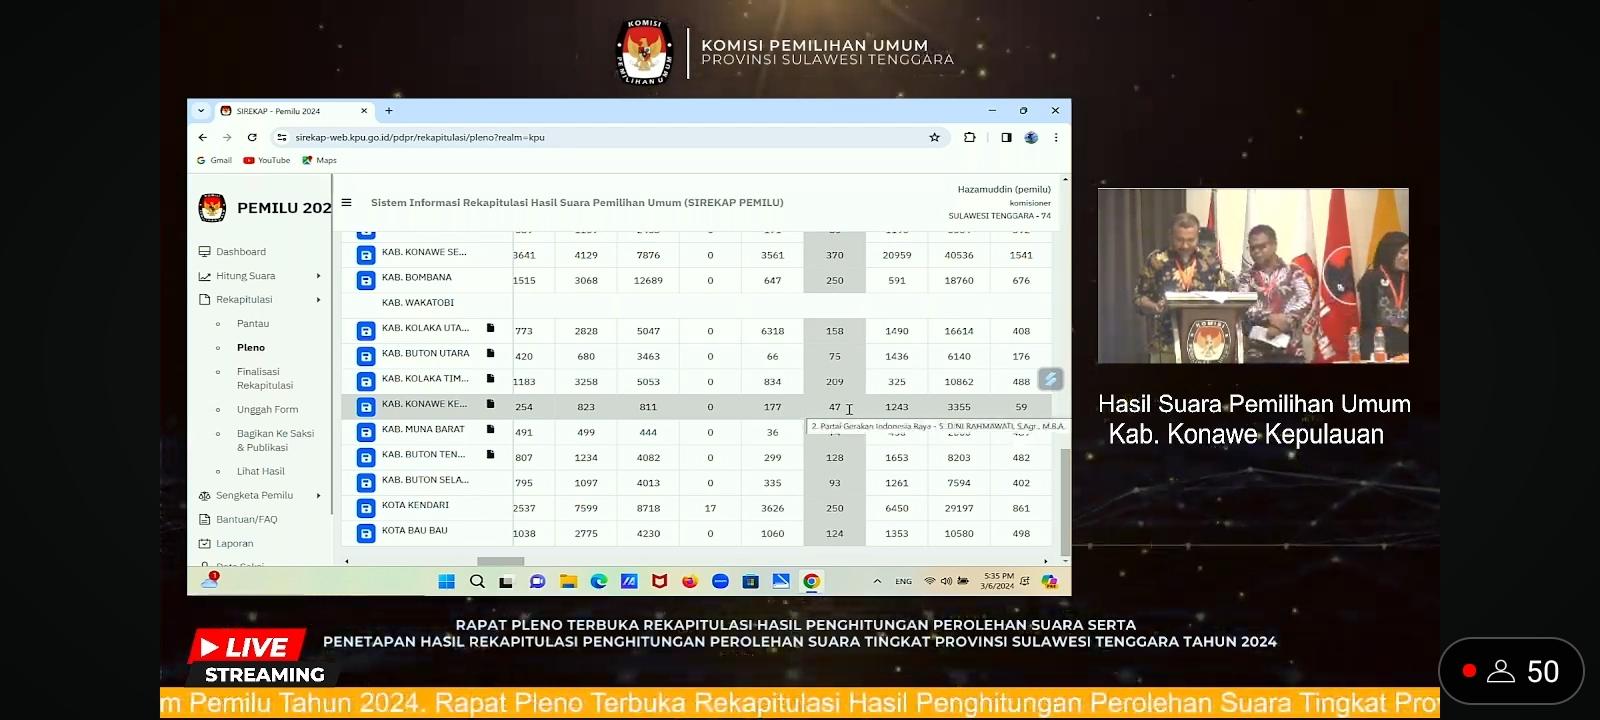Expand the Sengketa Pemilu submenu
1600x720 pixels.
point(319,496)
